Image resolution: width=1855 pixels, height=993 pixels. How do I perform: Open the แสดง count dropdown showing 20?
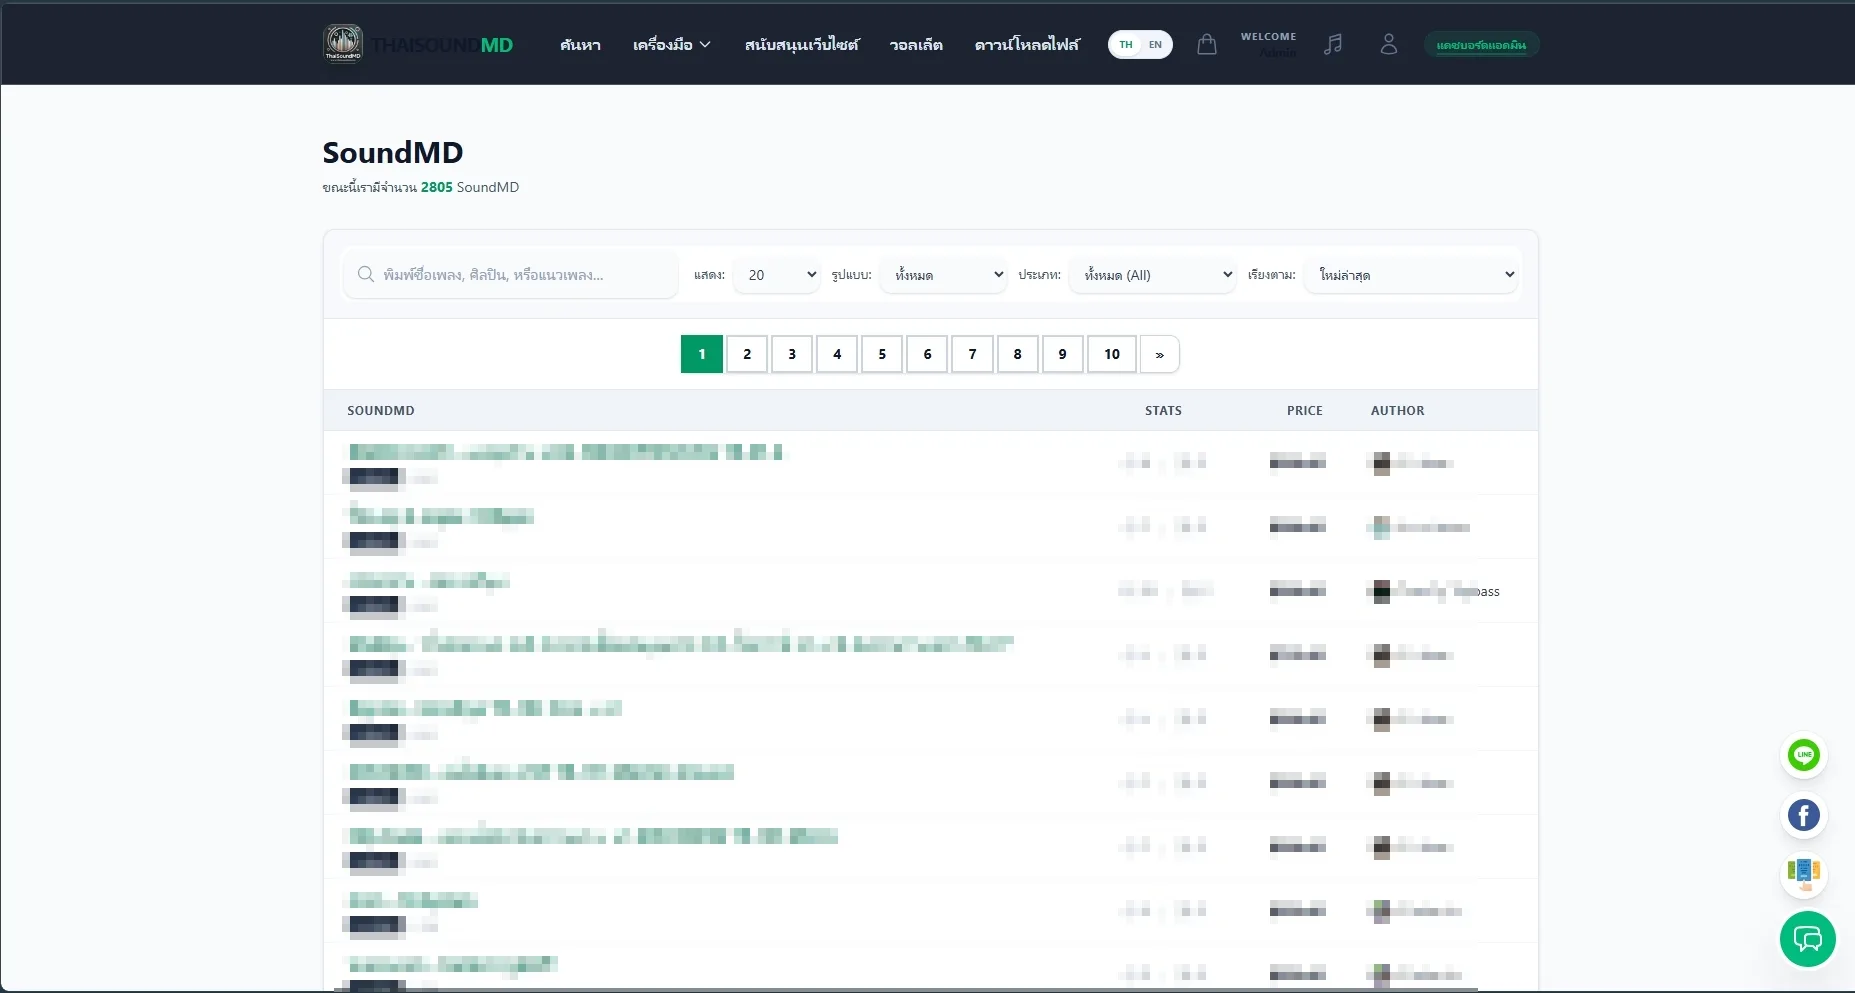(x=777, y=274)
